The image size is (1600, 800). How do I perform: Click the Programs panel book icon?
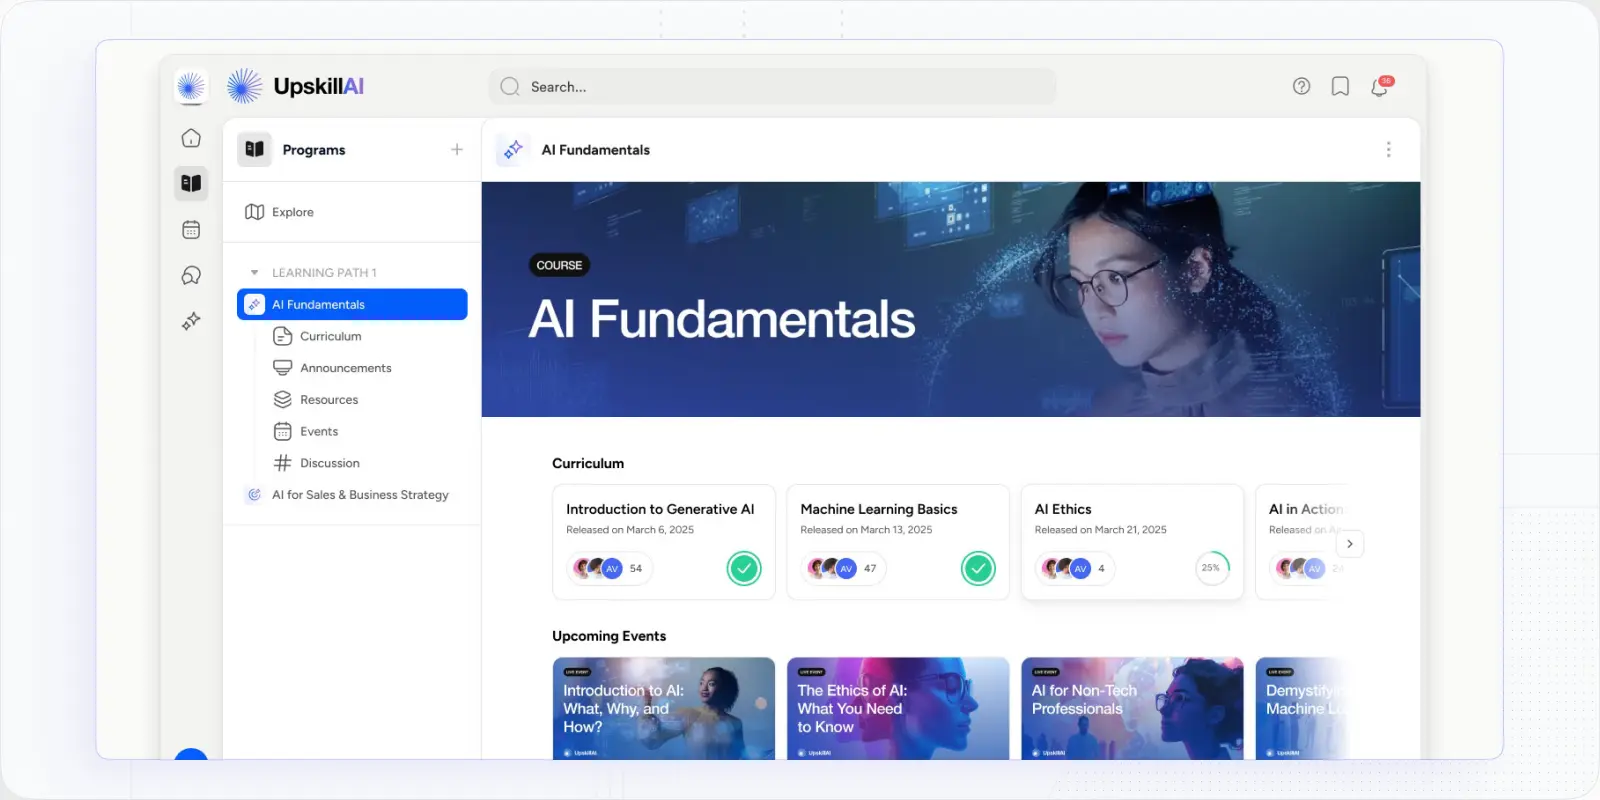tap(255, 149)
